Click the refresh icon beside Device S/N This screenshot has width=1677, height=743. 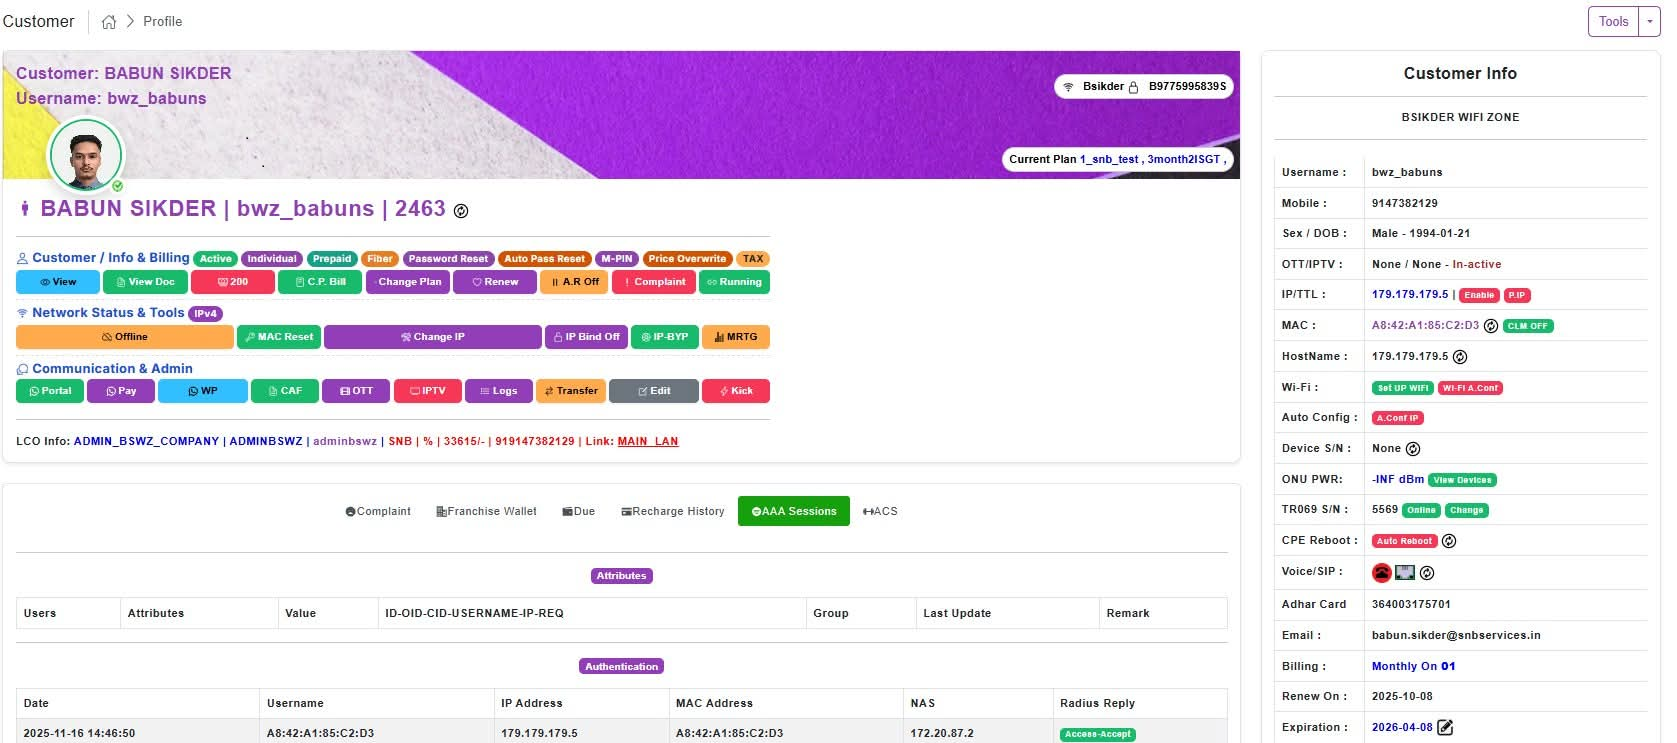pyautogui.click(x=1413, y=449)
